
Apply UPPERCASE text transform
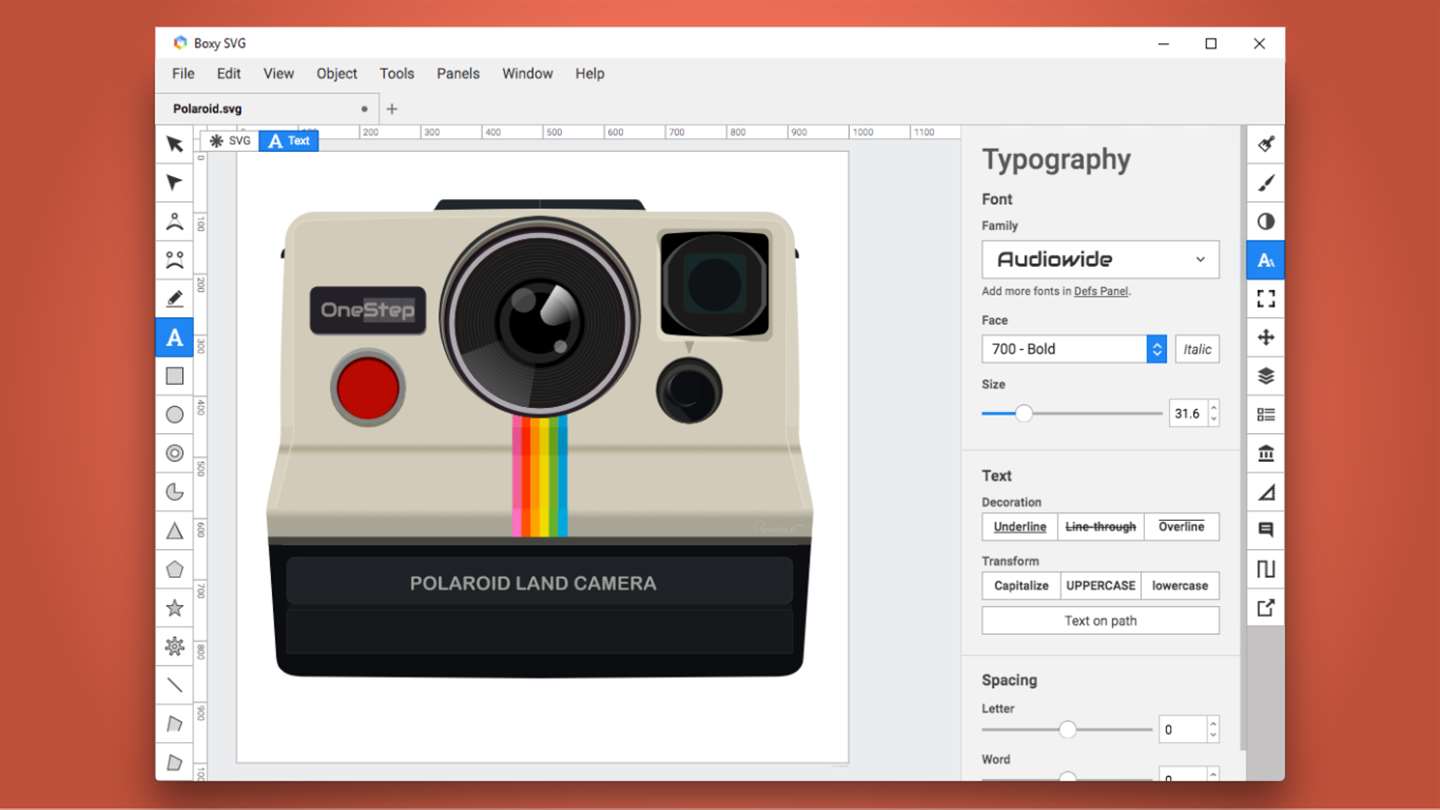(x=1101, y=586)
